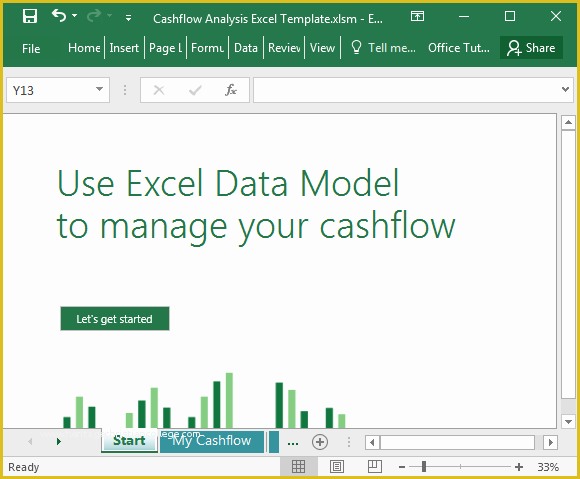Save the workbook with the floppy disk icon

pyautogui.click(x=30, y=16)
